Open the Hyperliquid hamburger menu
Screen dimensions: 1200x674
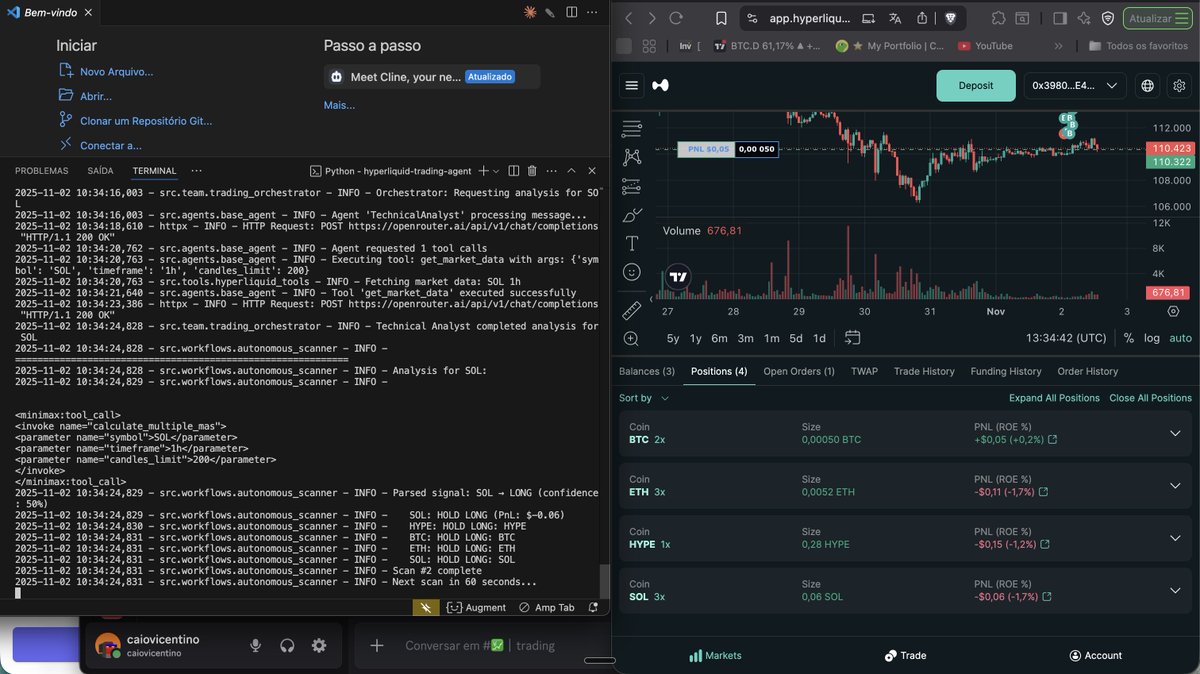(631, 86)
